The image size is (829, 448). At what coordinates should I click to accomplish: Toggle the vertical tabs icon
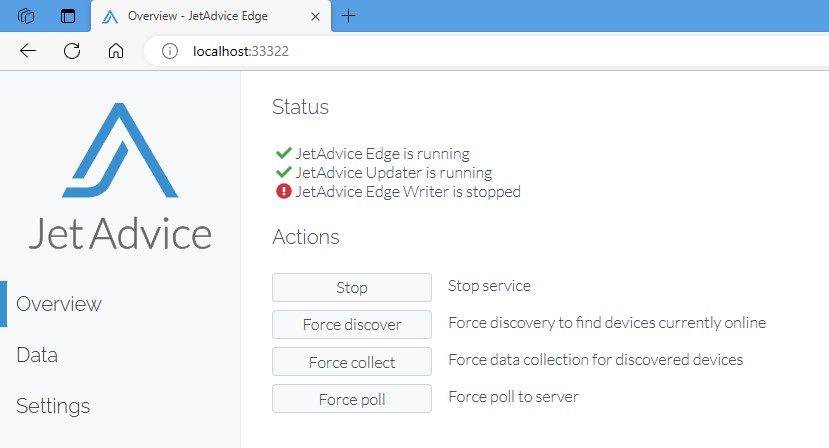(x=68, y=16)
